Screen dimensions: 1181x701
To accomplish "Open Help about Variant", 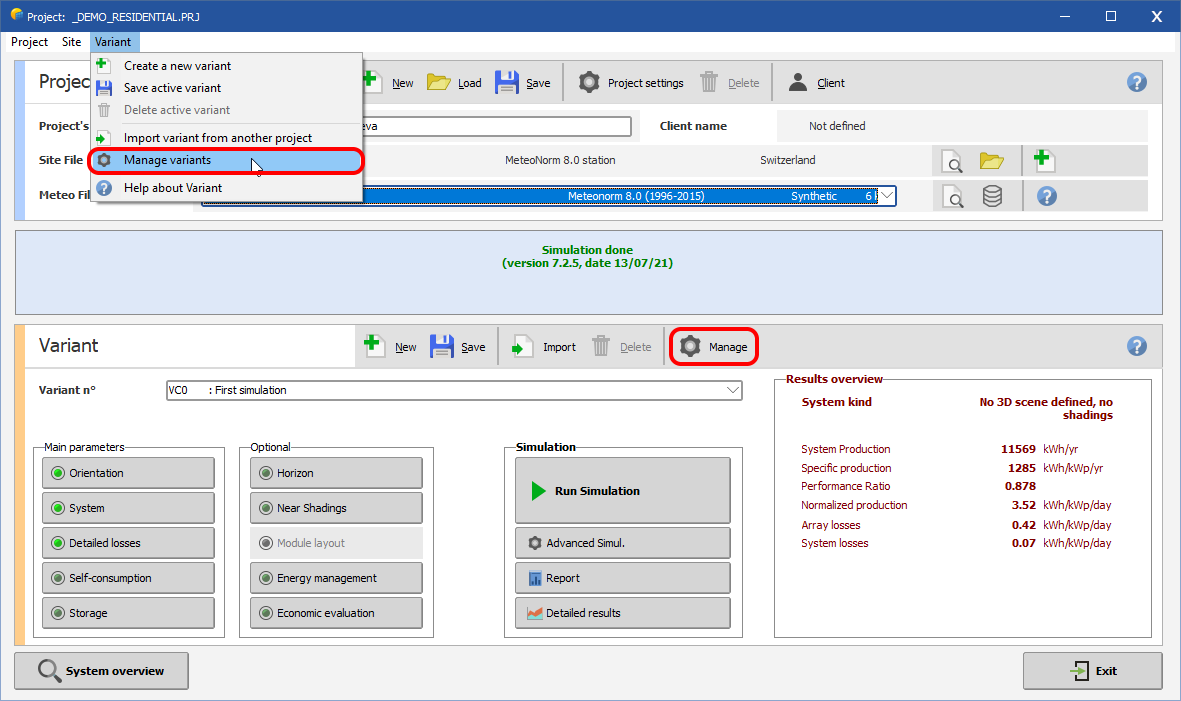I will [226, 188].
